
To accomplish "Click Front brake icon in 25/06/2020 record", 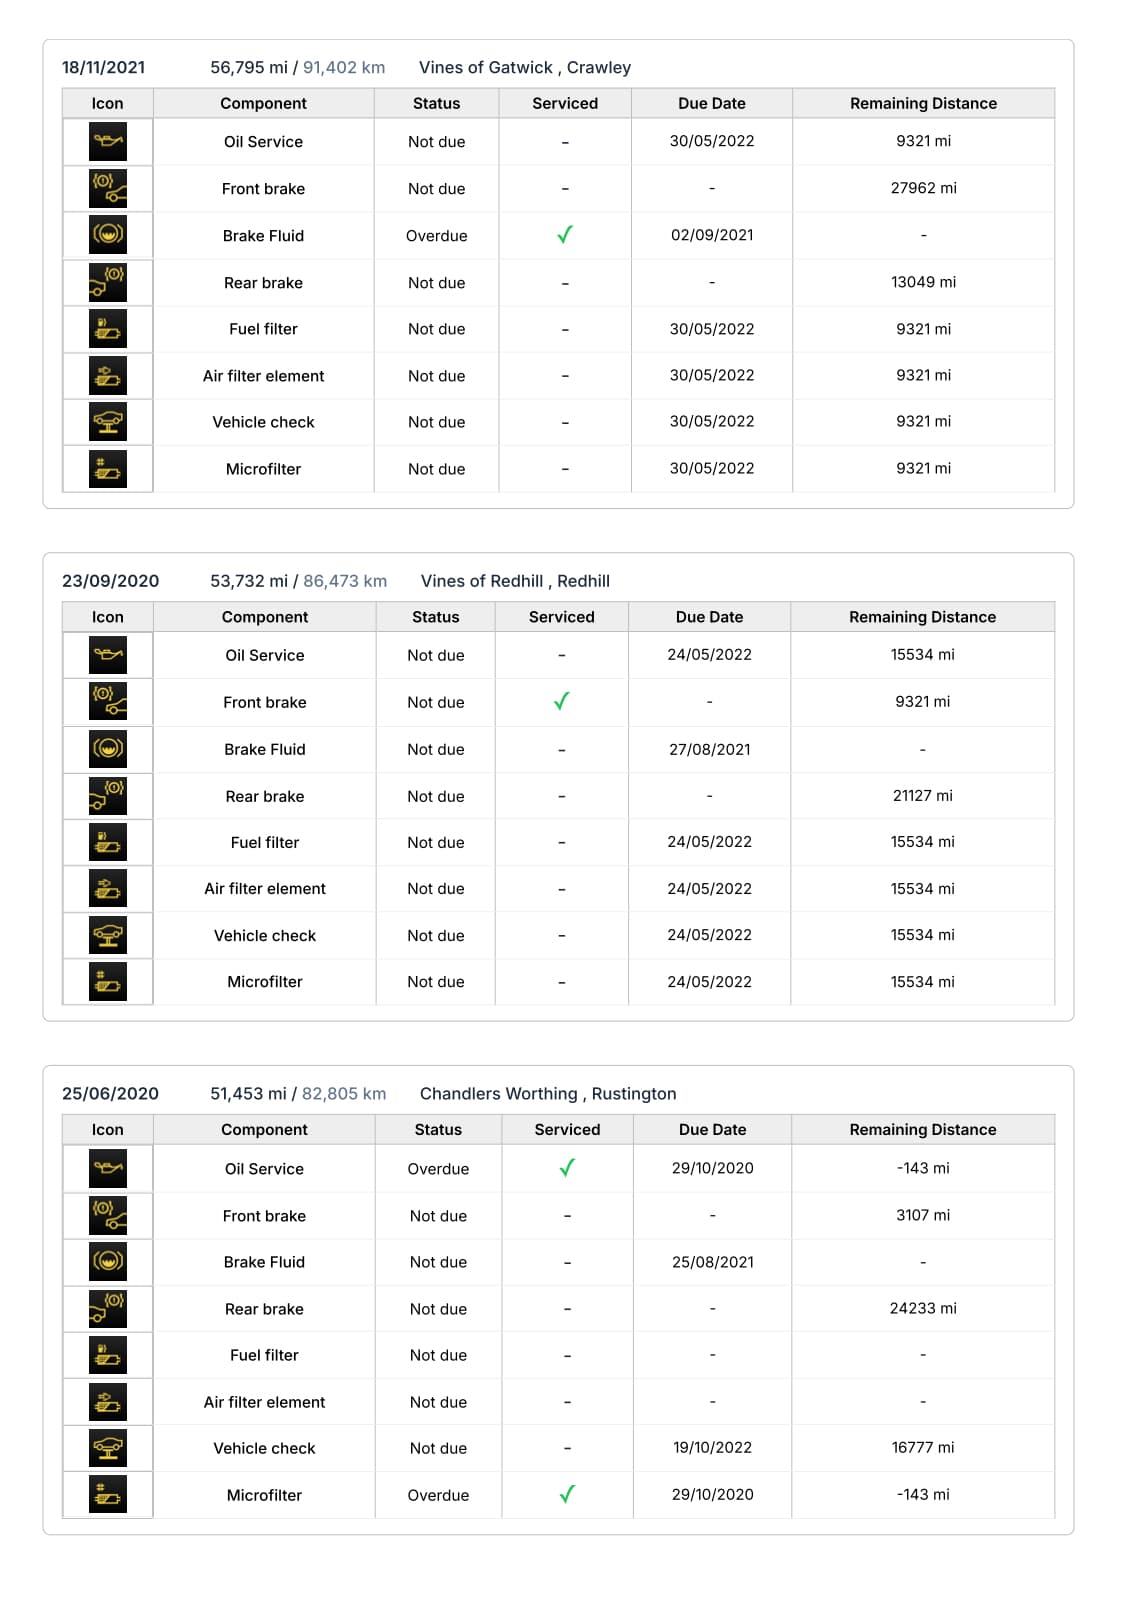I will coord(108,1216).
